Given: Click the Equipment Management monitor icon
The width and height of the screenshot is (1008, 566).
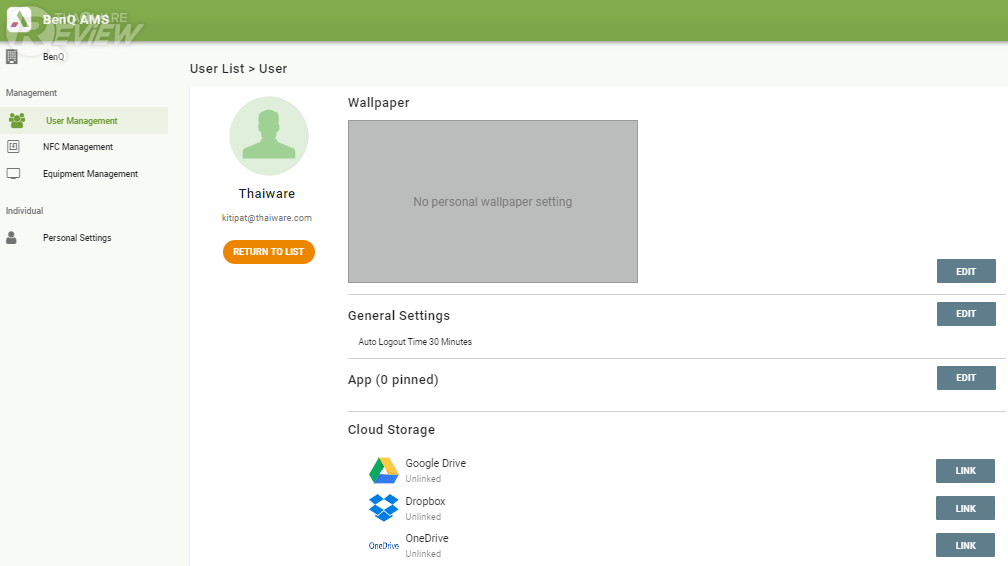Looking at the screenshot, I should 13,174.
